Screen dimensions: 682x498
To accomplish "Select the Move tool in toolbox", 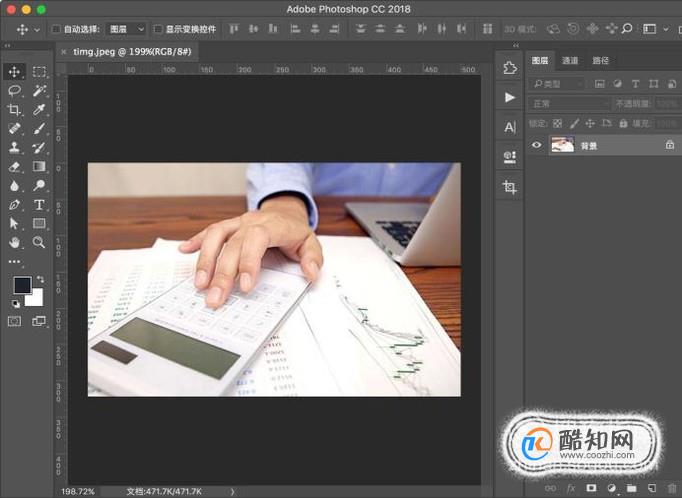I will click(x=14, y=71).
